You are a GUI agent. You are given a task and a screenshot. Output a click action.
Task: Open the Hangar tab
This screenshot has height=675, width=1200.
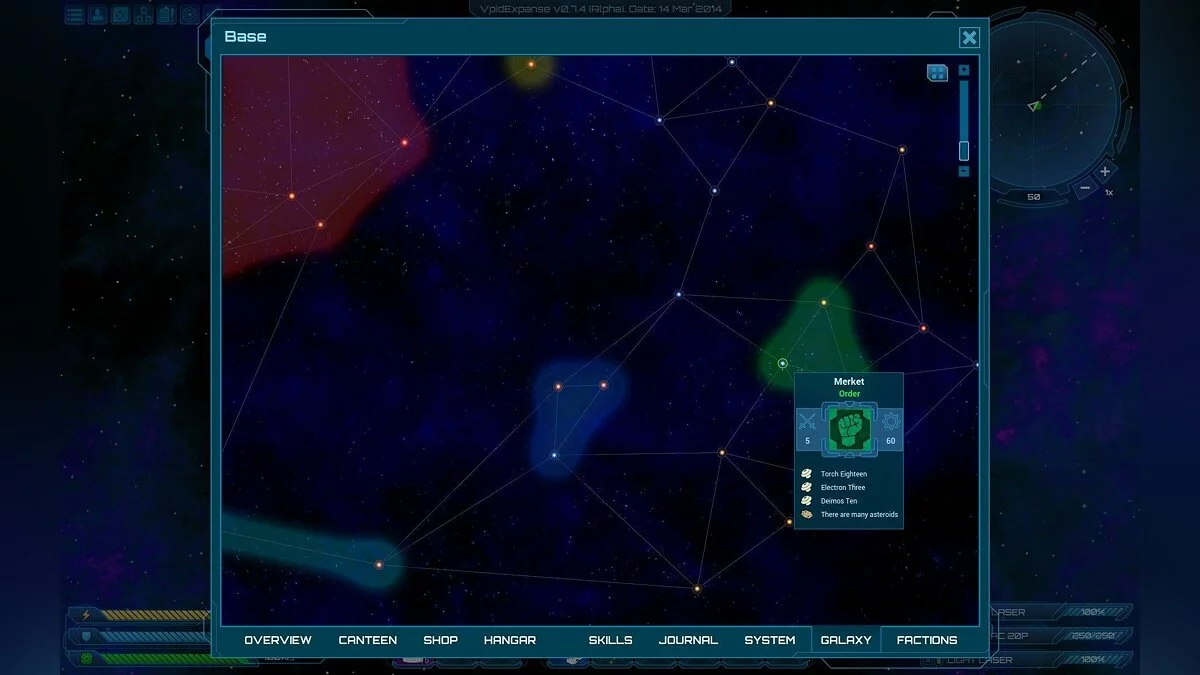coord(510,640)
